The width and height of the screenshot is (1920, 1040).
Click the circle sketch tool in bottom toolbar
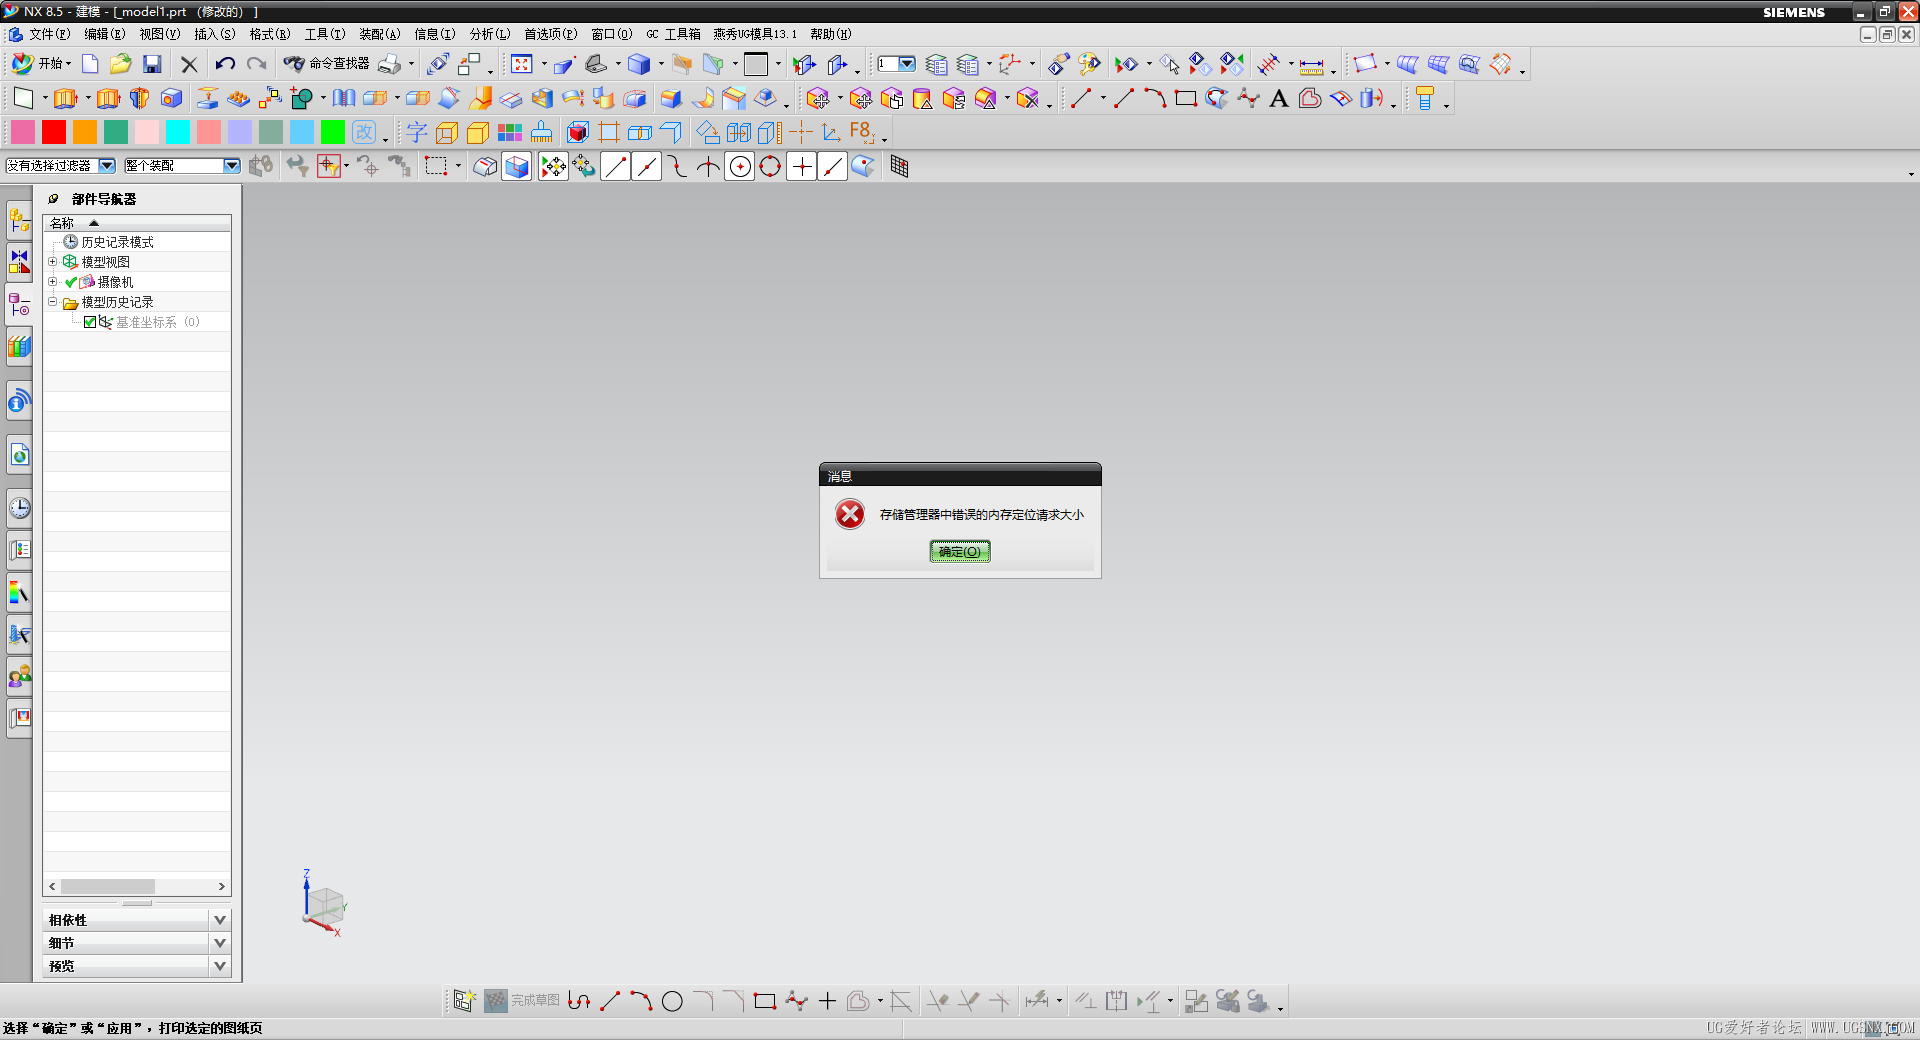click(672, 1001)
